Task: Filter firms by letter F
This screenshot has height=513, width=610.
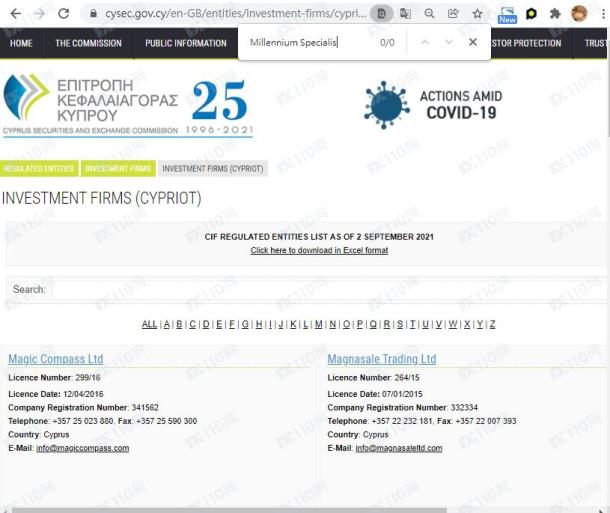Action: click(x=232, y=324)
